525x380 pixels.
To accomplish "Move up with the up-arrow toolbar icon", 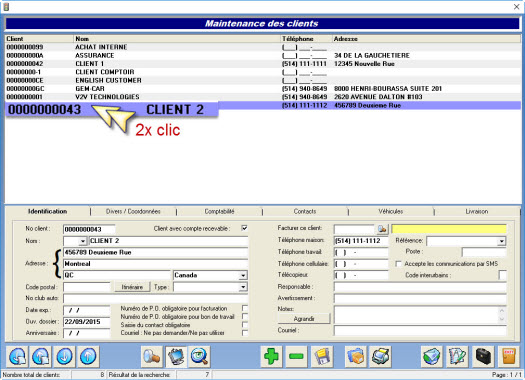I will click(88, 356).
